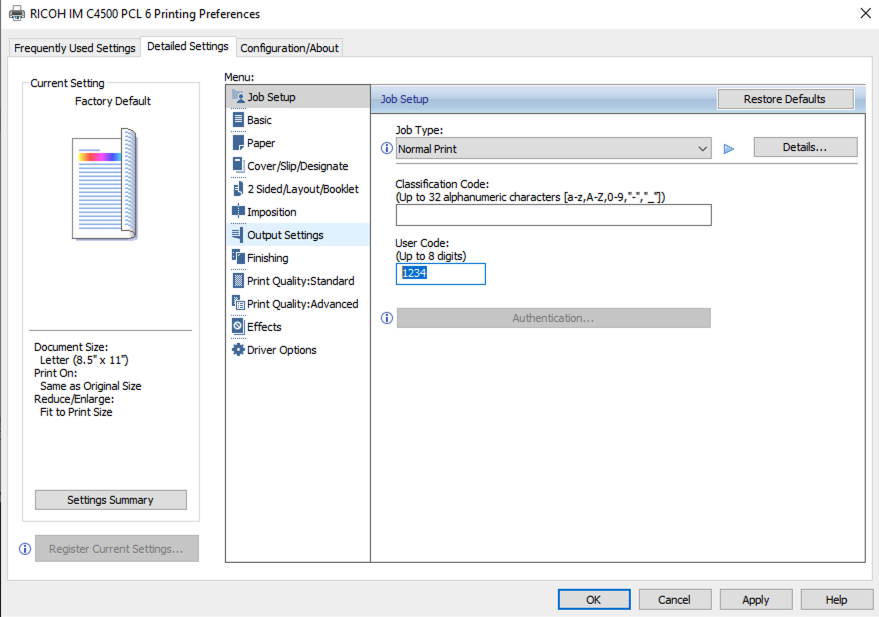
Task: Click the Restore Defaults button
Action: 785,99
